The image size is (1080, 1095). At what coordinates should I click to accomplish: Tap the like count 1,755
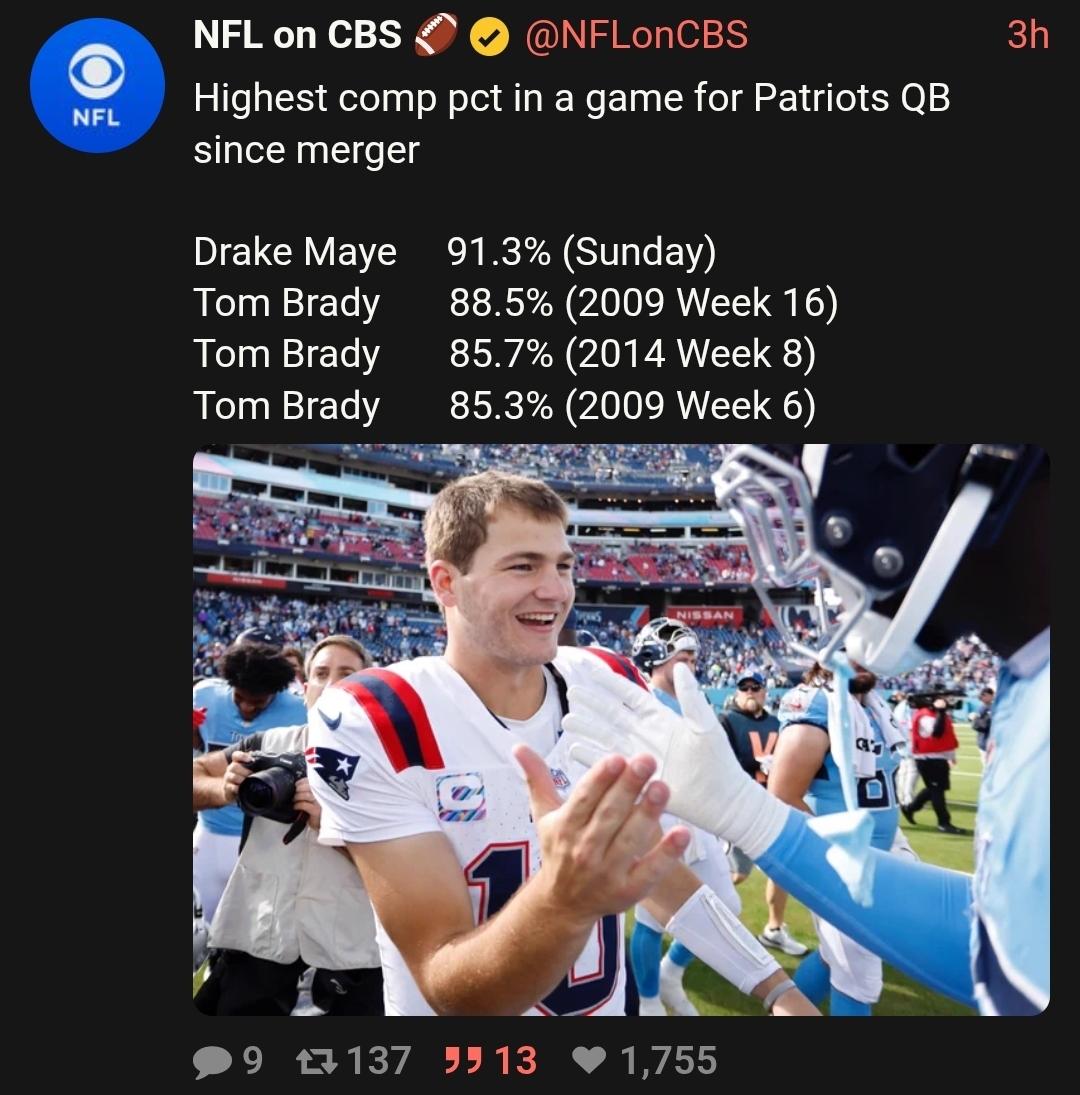(x=668, y=1061)
